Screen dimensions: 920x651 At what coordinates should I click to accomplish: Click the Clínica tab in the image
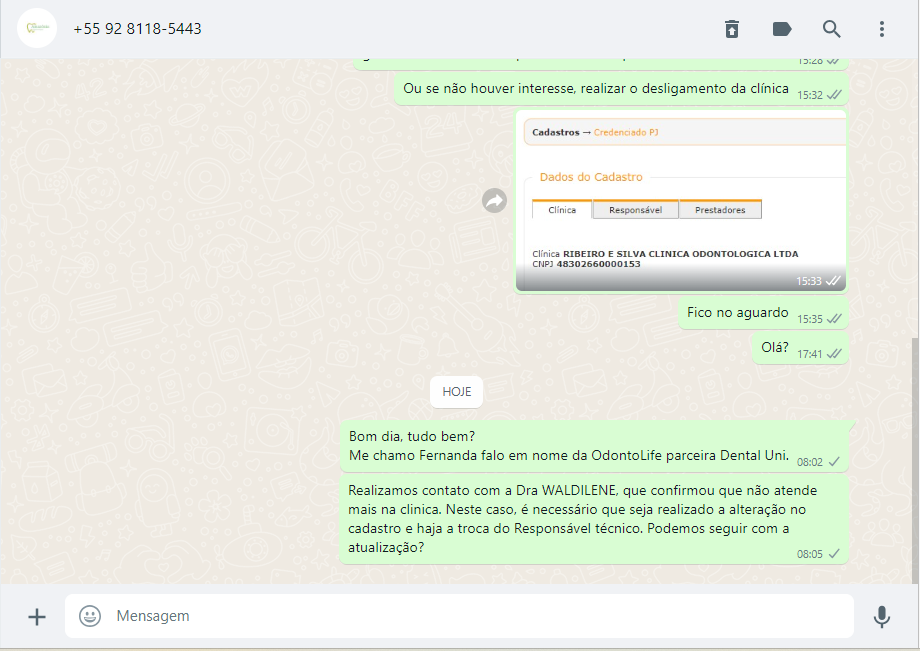[x=562, y=210]
